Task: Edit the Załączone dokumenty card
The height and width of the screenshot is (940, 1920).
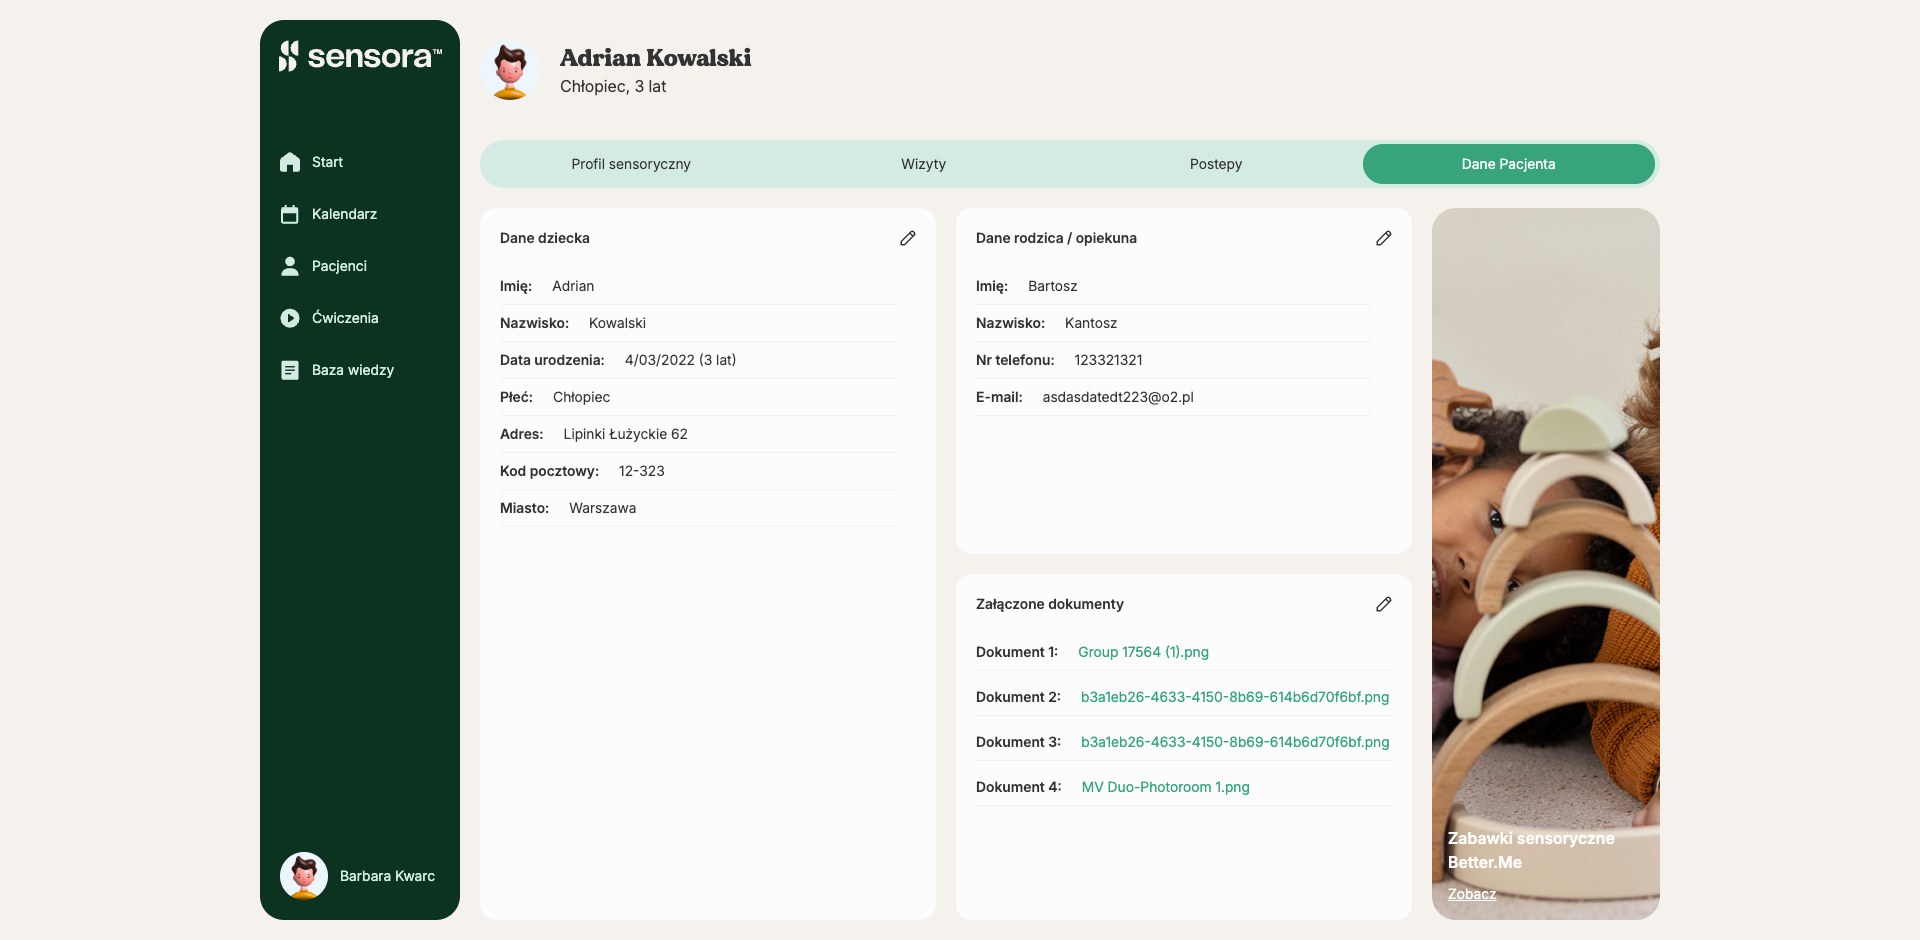Action: pyautogui.click(x=1384, y=604)
